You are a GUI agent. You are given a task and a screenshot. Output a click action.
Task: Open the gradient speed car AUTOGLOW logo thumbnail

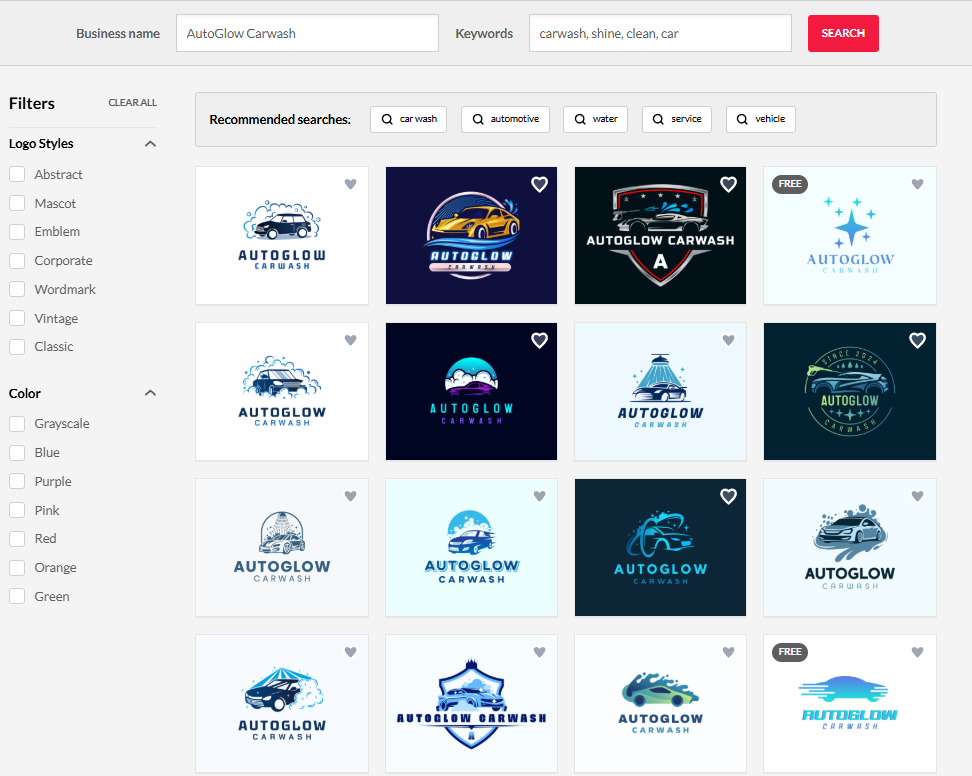coord(849,702)
